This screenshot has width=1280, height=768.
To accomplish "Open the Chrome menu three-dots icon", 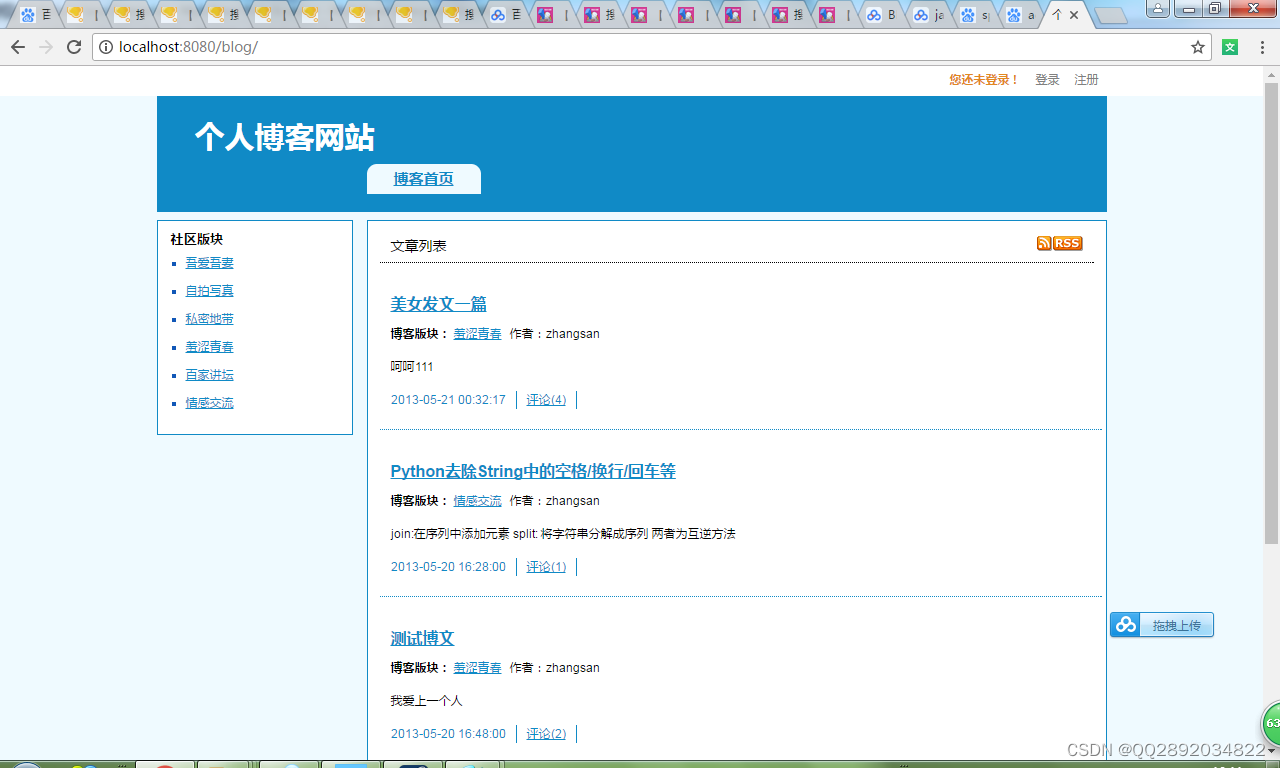I will tap(1262, 47).
